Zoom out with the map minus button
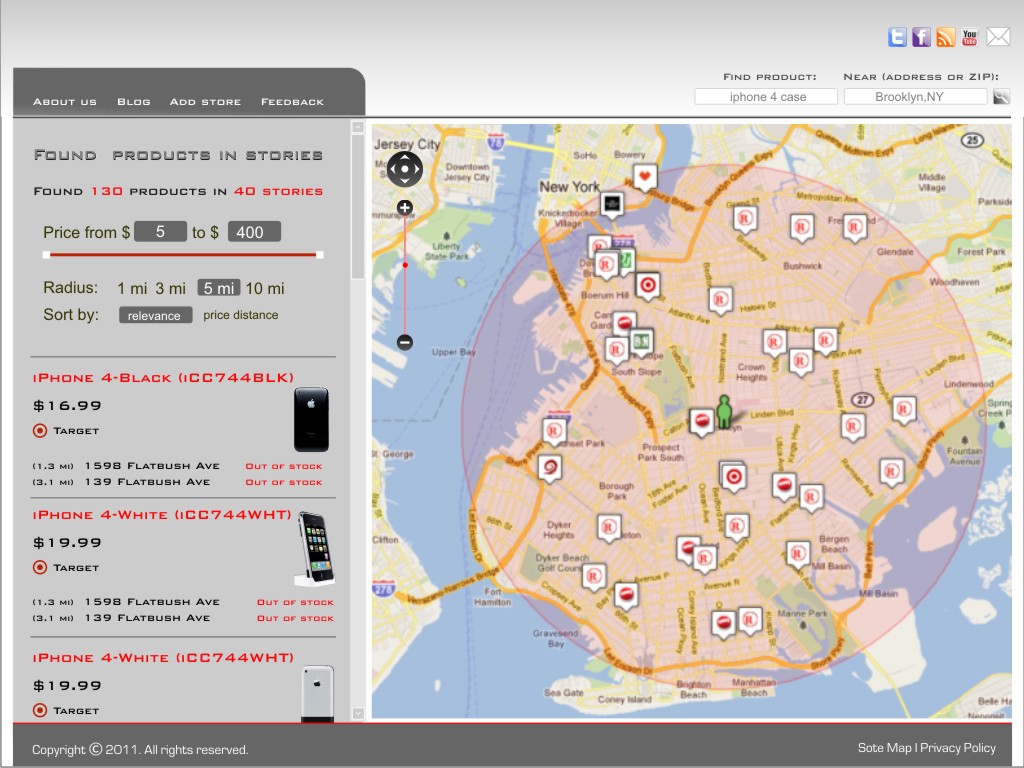 point(405,342)
